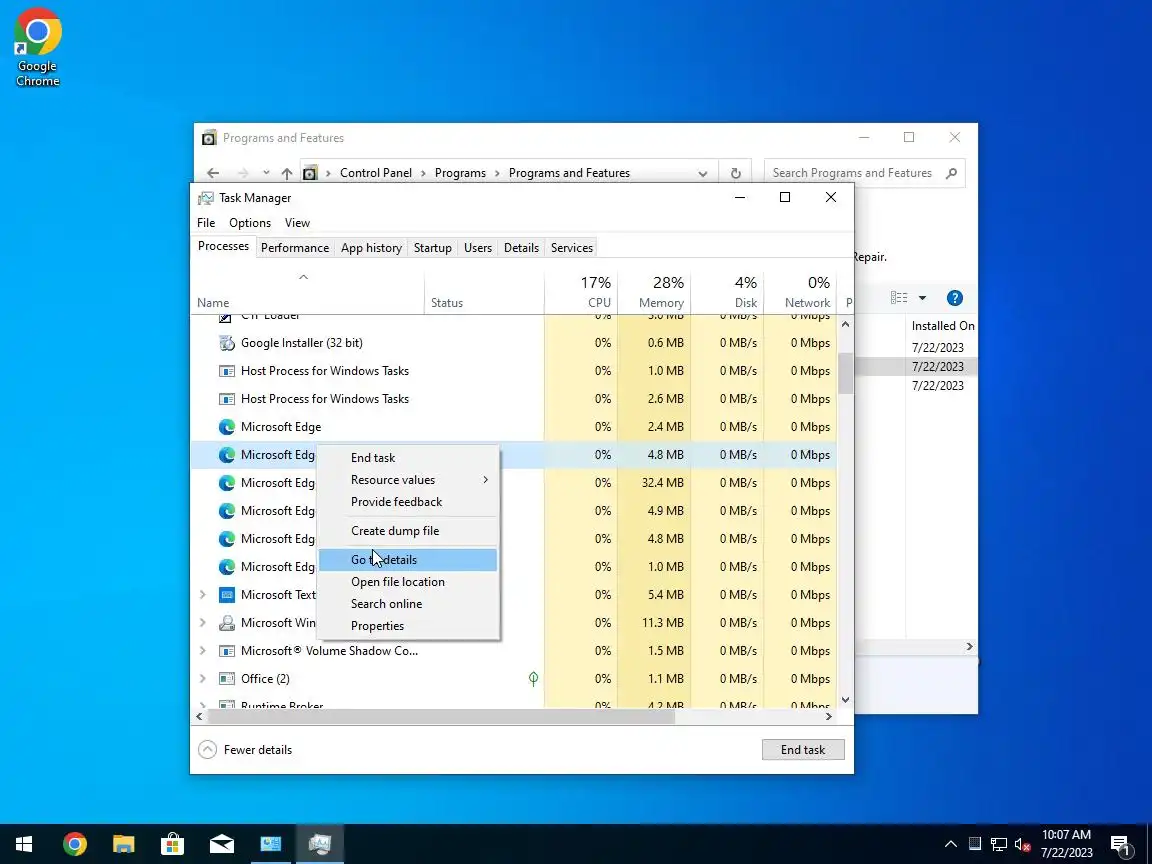Show hidden system tray icons
The image size is (1152, 864).
[951, 844]
